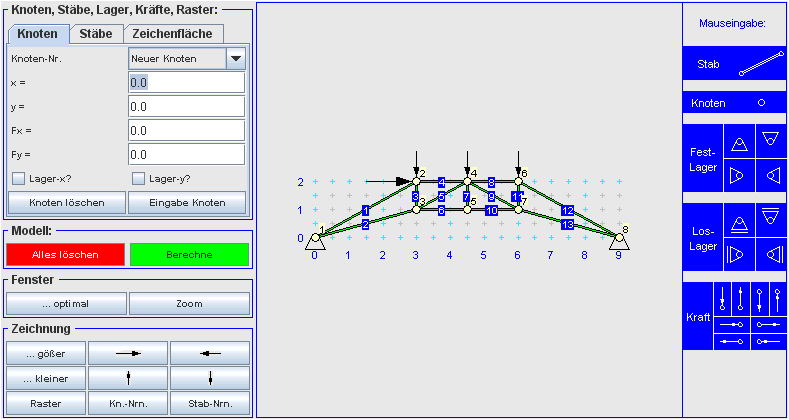
Task: Pick the downward-pointing Fest-Lager triangle
Action: 770,141
